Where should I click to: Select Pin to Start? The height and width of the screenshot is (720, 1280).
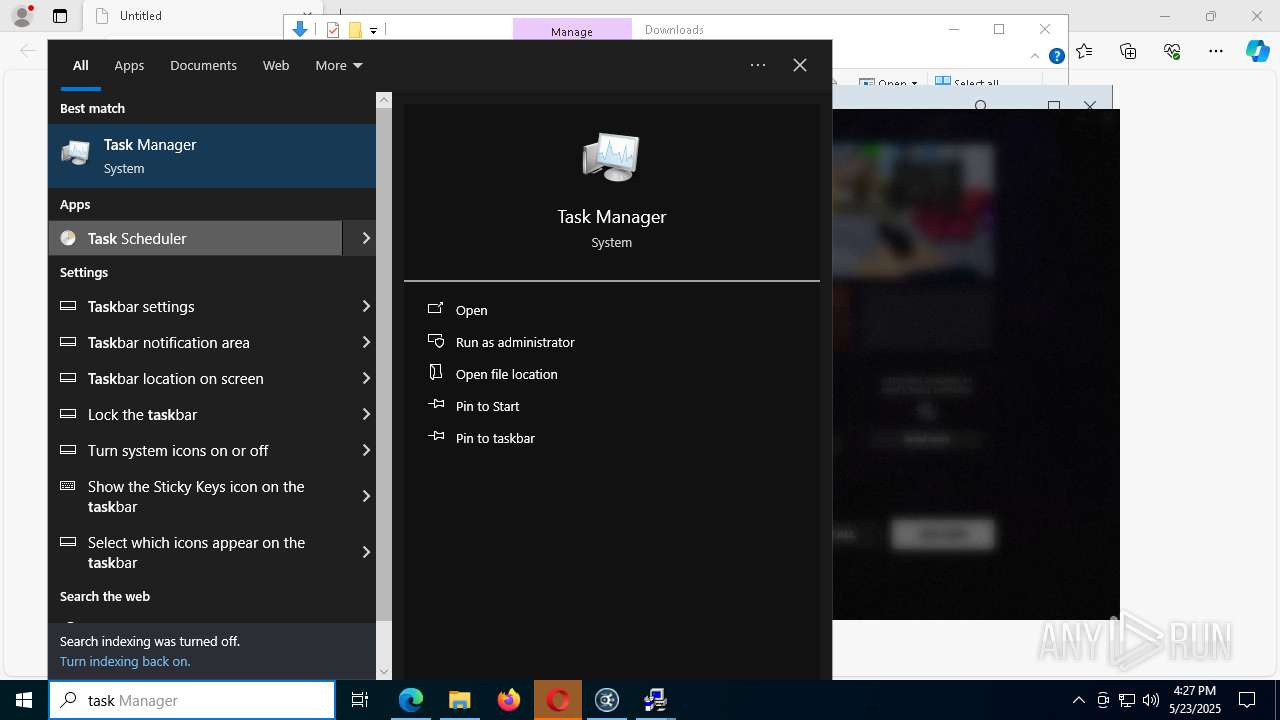[487, 406]
